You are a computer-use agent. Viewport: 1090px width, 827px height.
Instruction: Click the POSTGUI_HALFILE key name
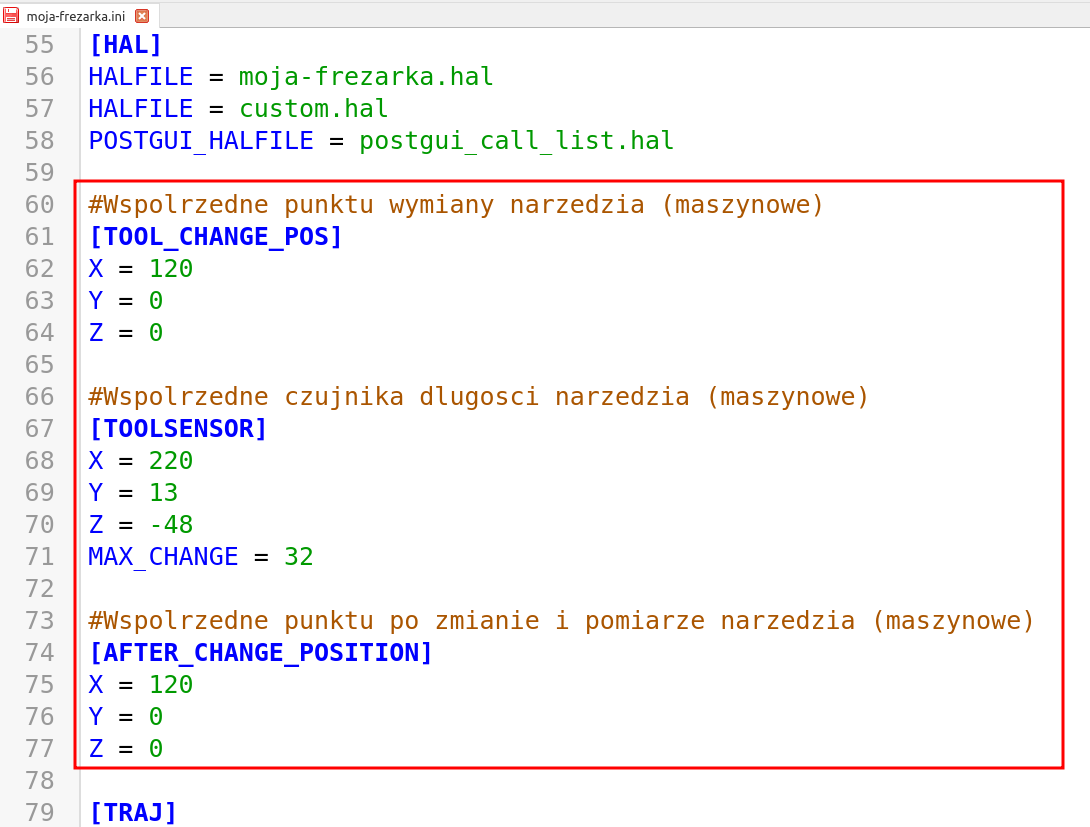[200, 141]
